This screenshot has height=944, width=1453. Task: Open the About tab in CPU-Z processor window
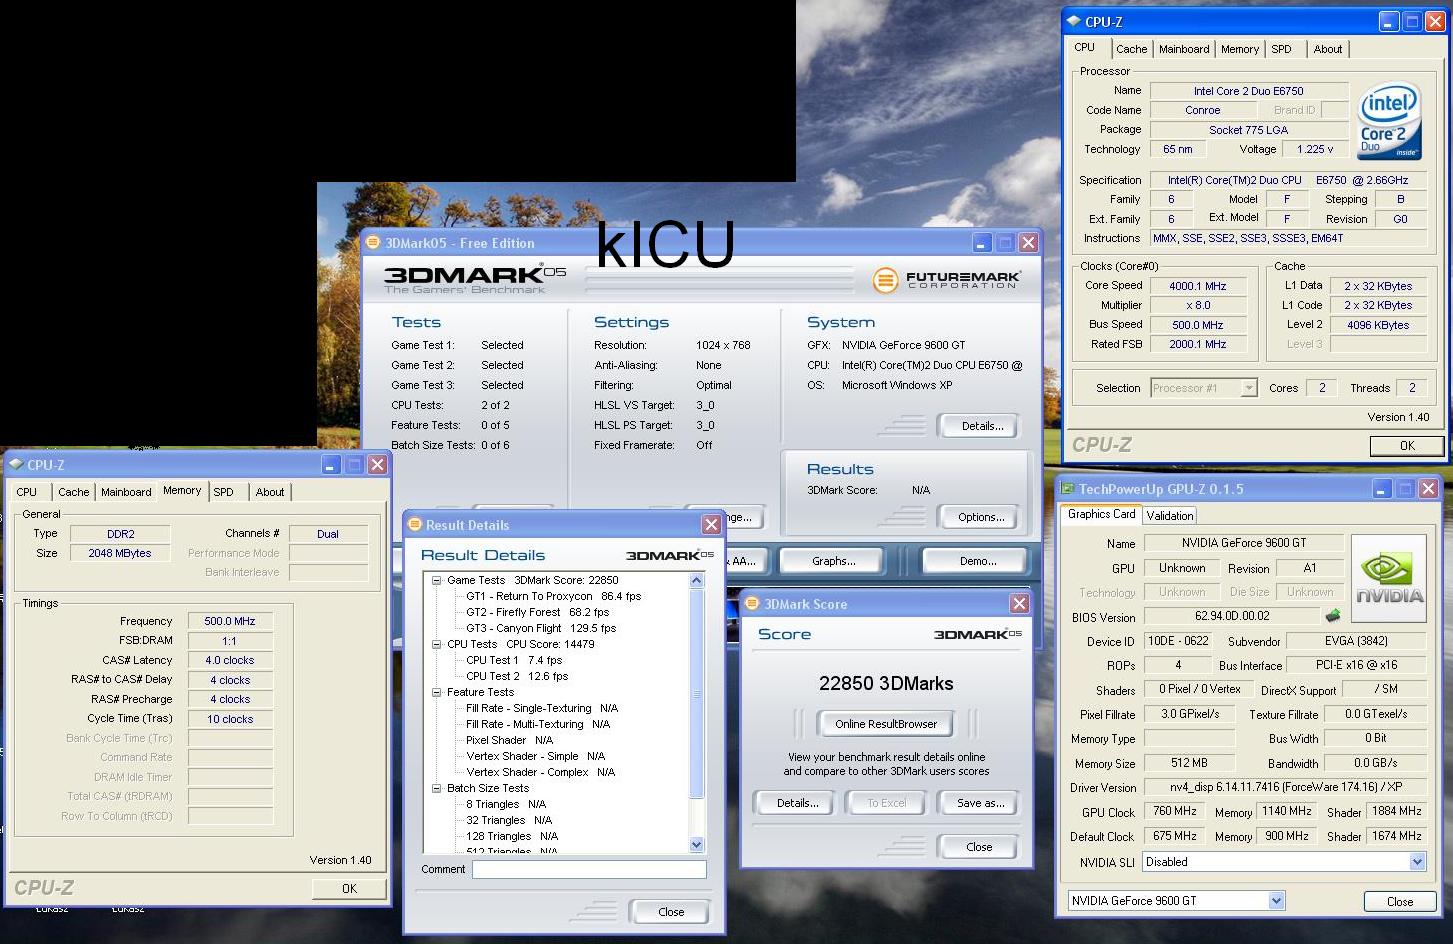(1328, 49)
